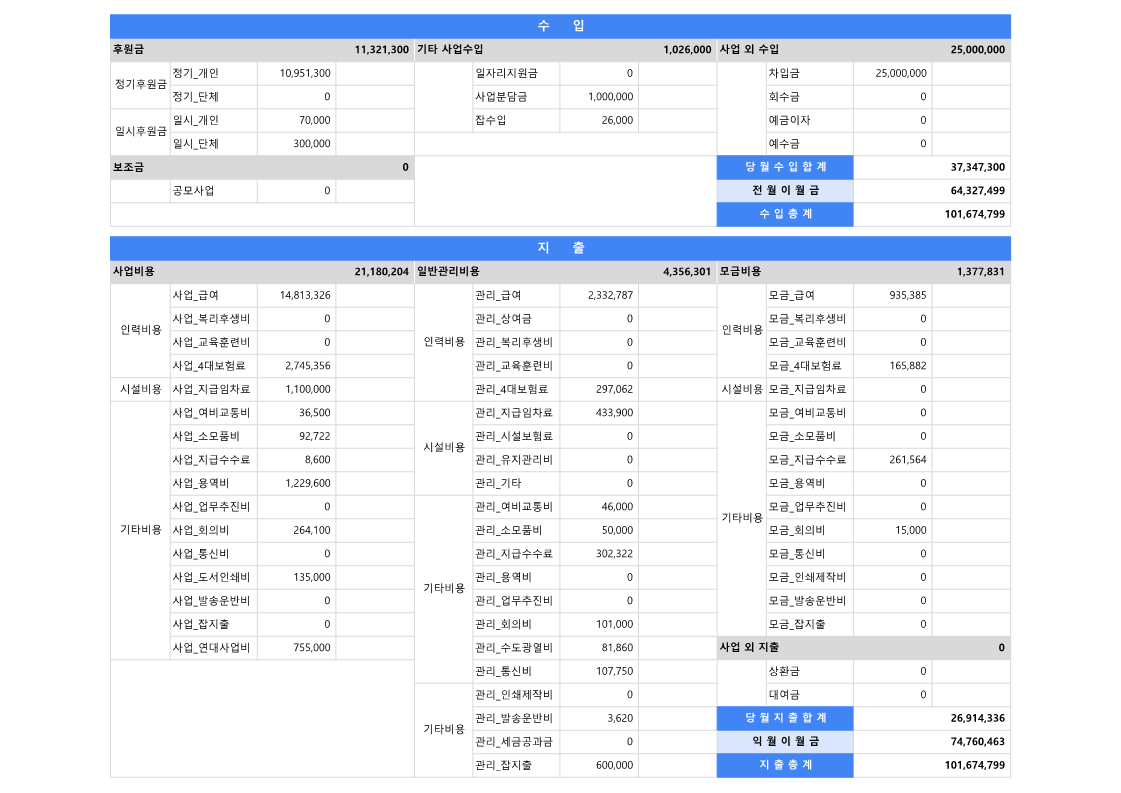1121x793 pixels.
Task: Click the value '755,000'
Action: 312,648
